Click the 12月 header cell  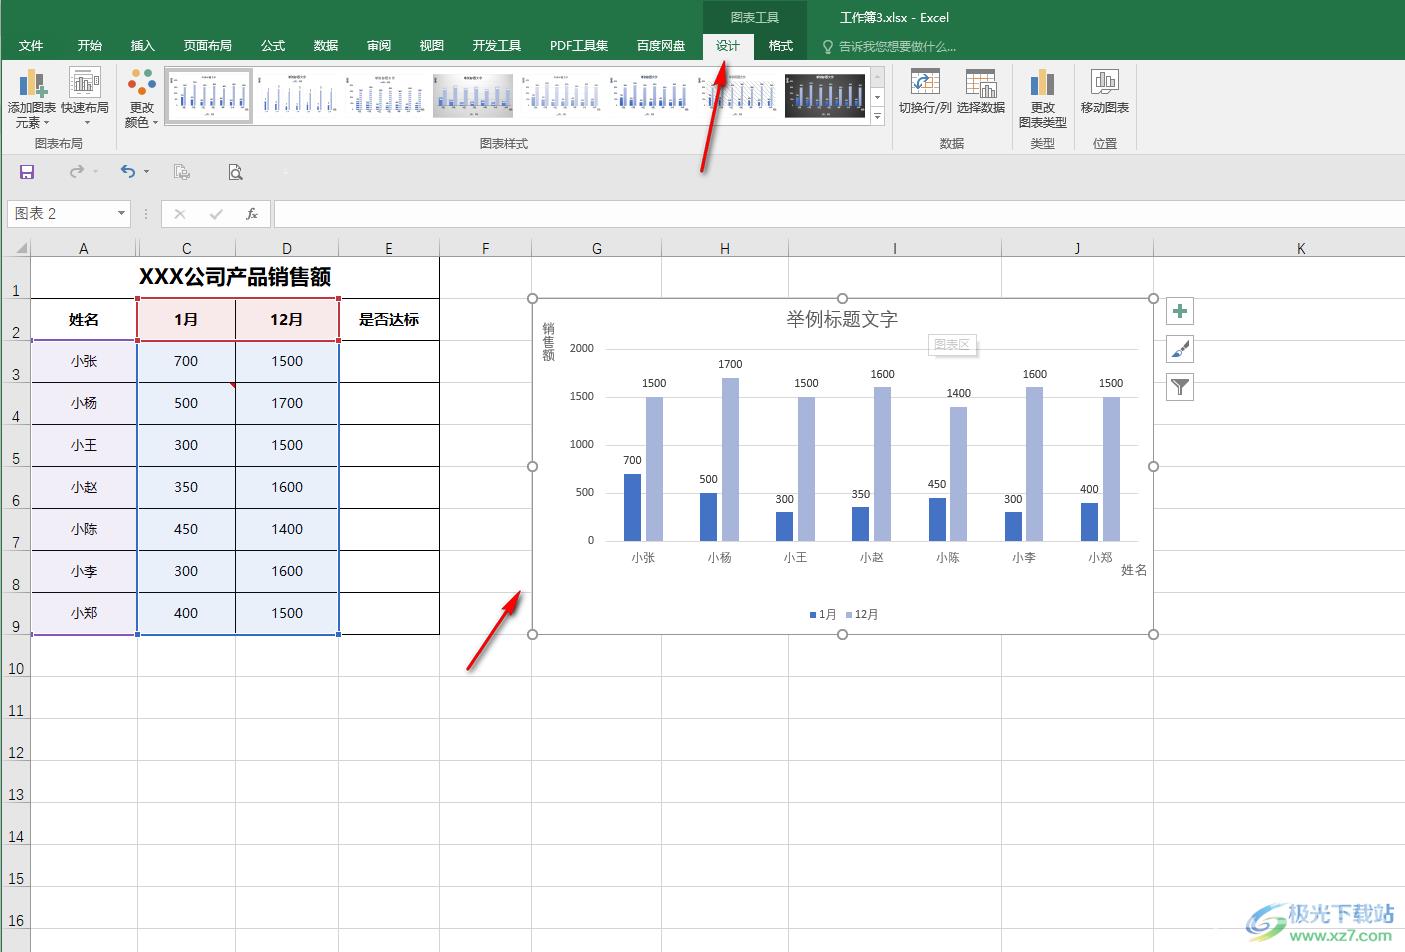(287, 320)
